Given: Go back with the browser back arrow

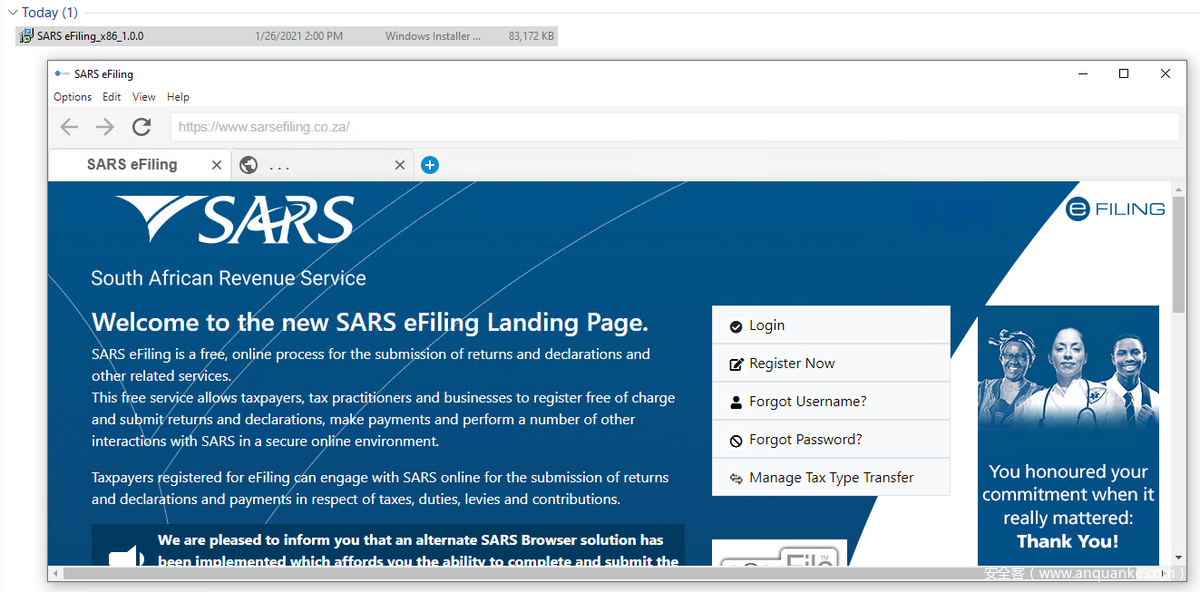Looking at the screenshot, I should 69,127.
